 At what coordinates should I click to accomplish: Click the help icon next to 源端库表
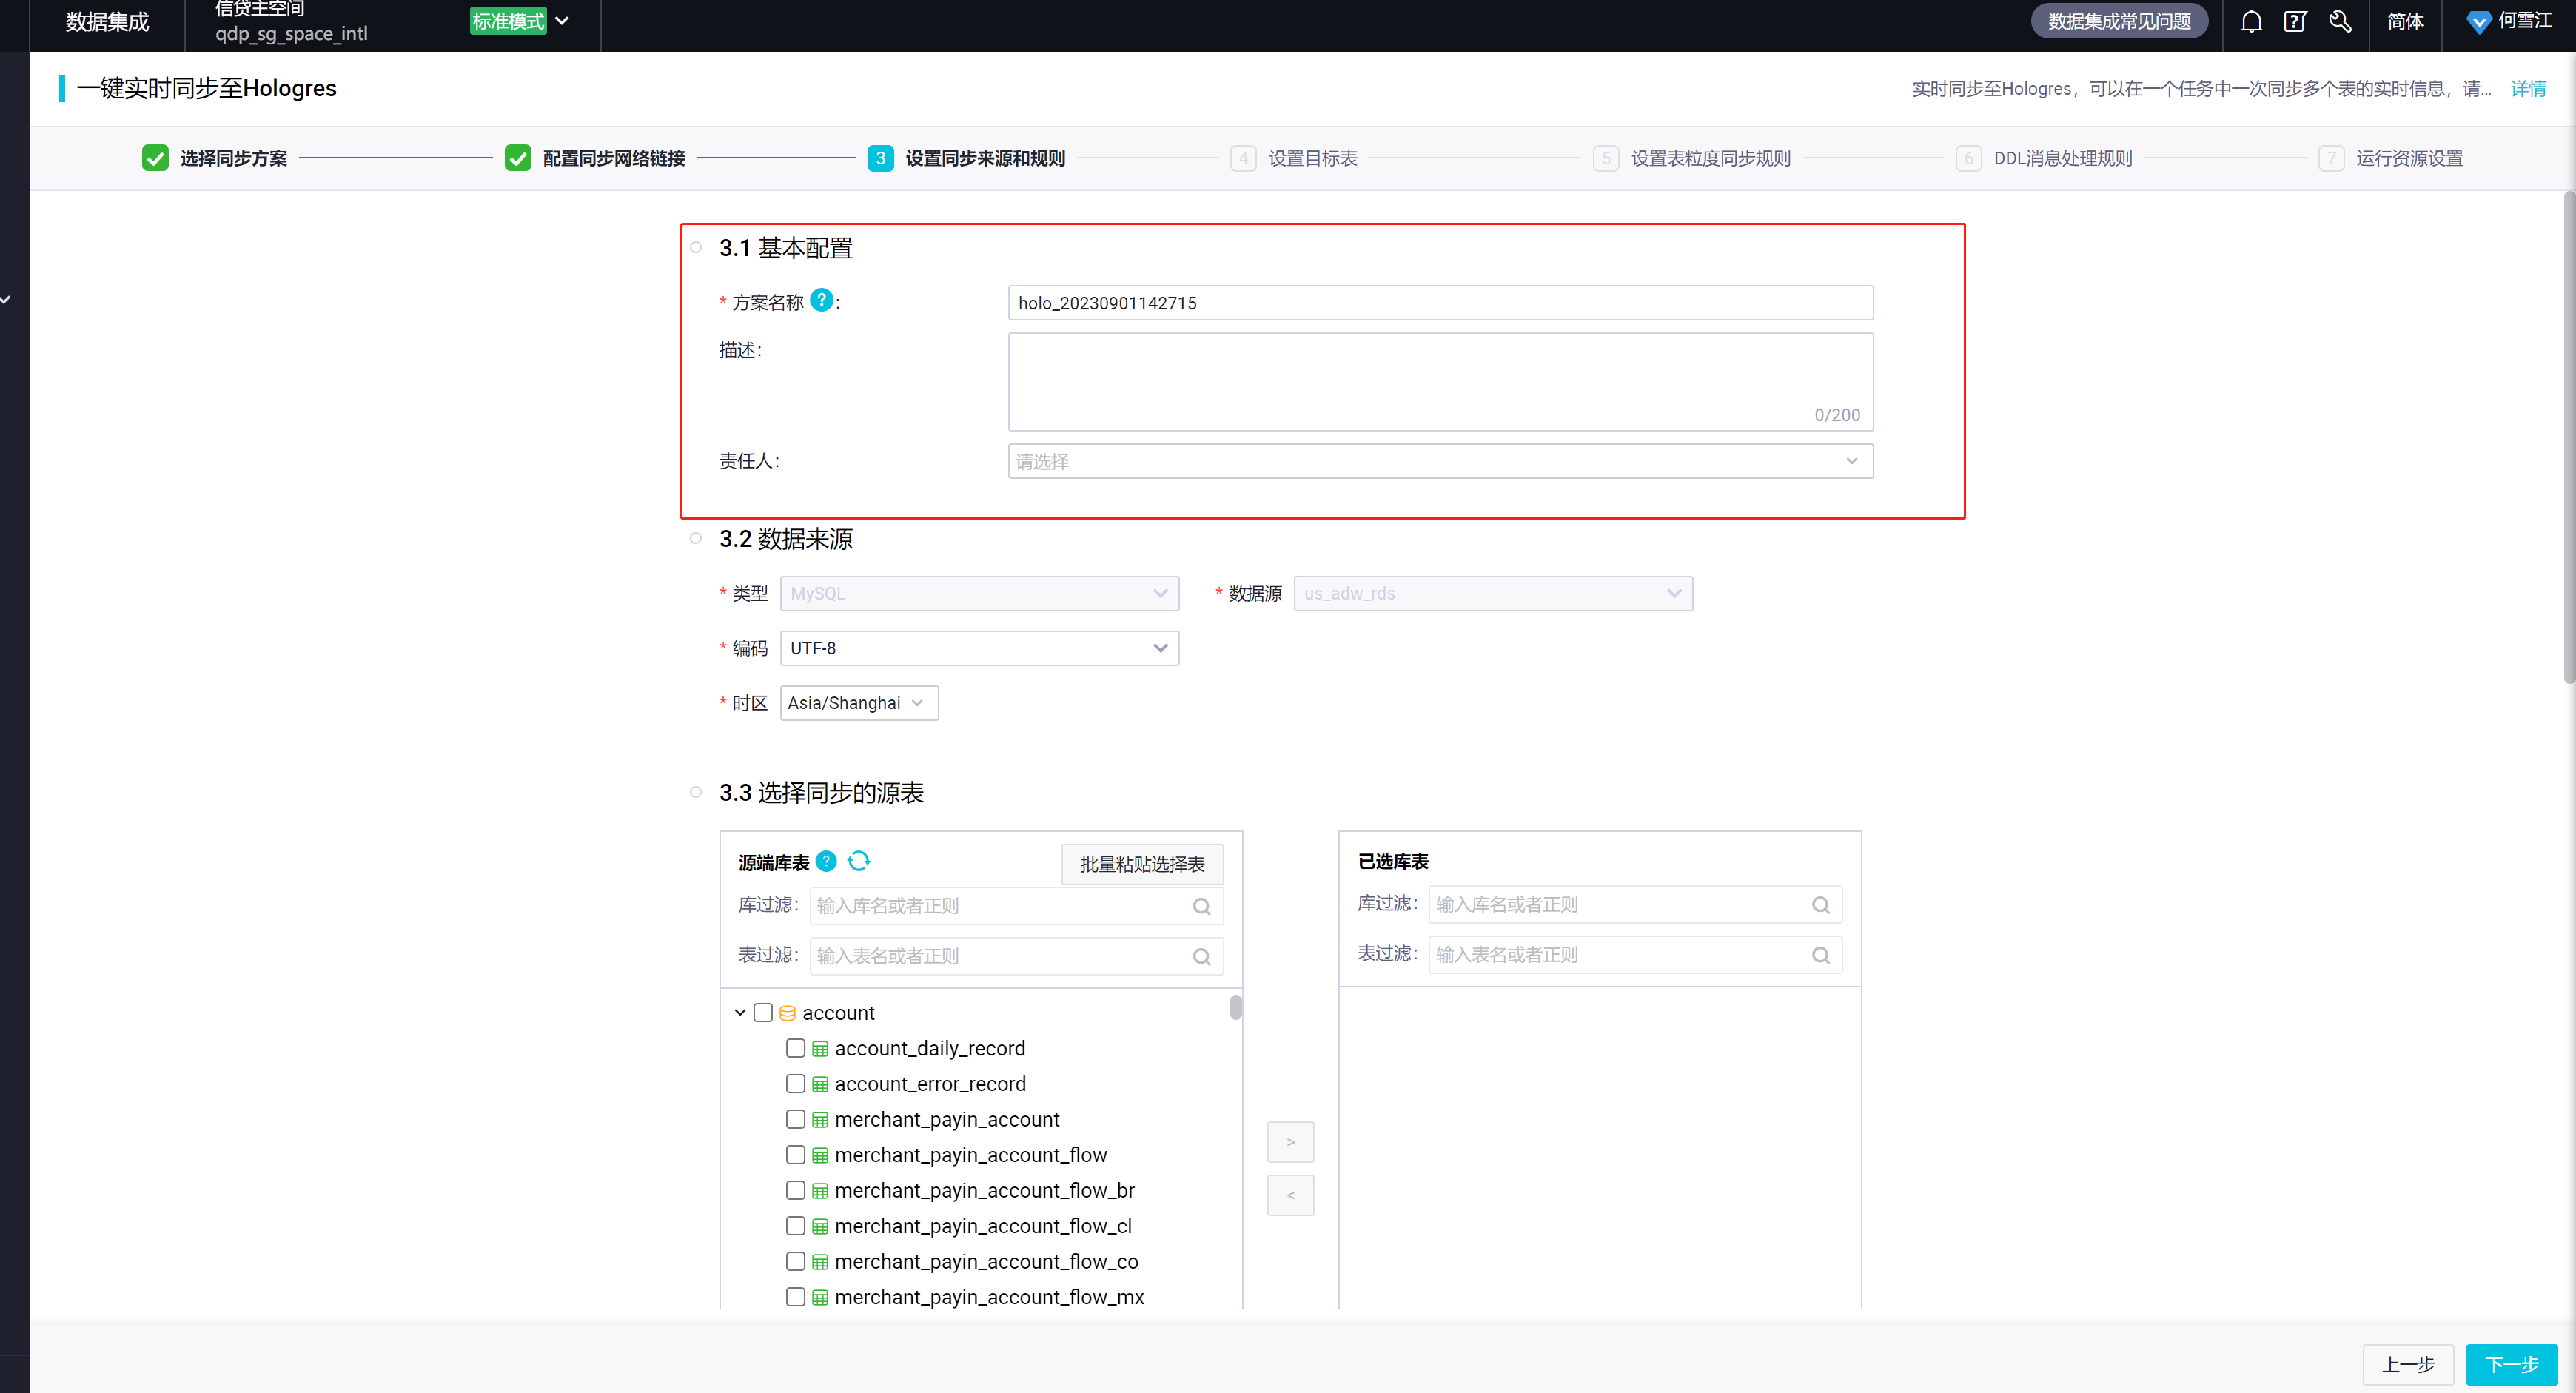[x=826, y=861]
